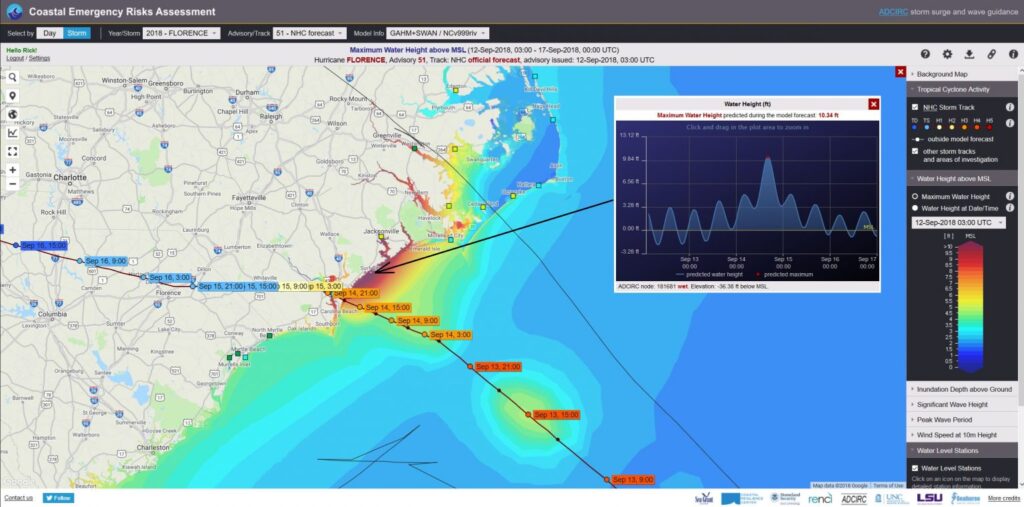Expand the Peak Wave Period section
The image size is (1024, 507).
pyautogui.click(x=961, y=419)
